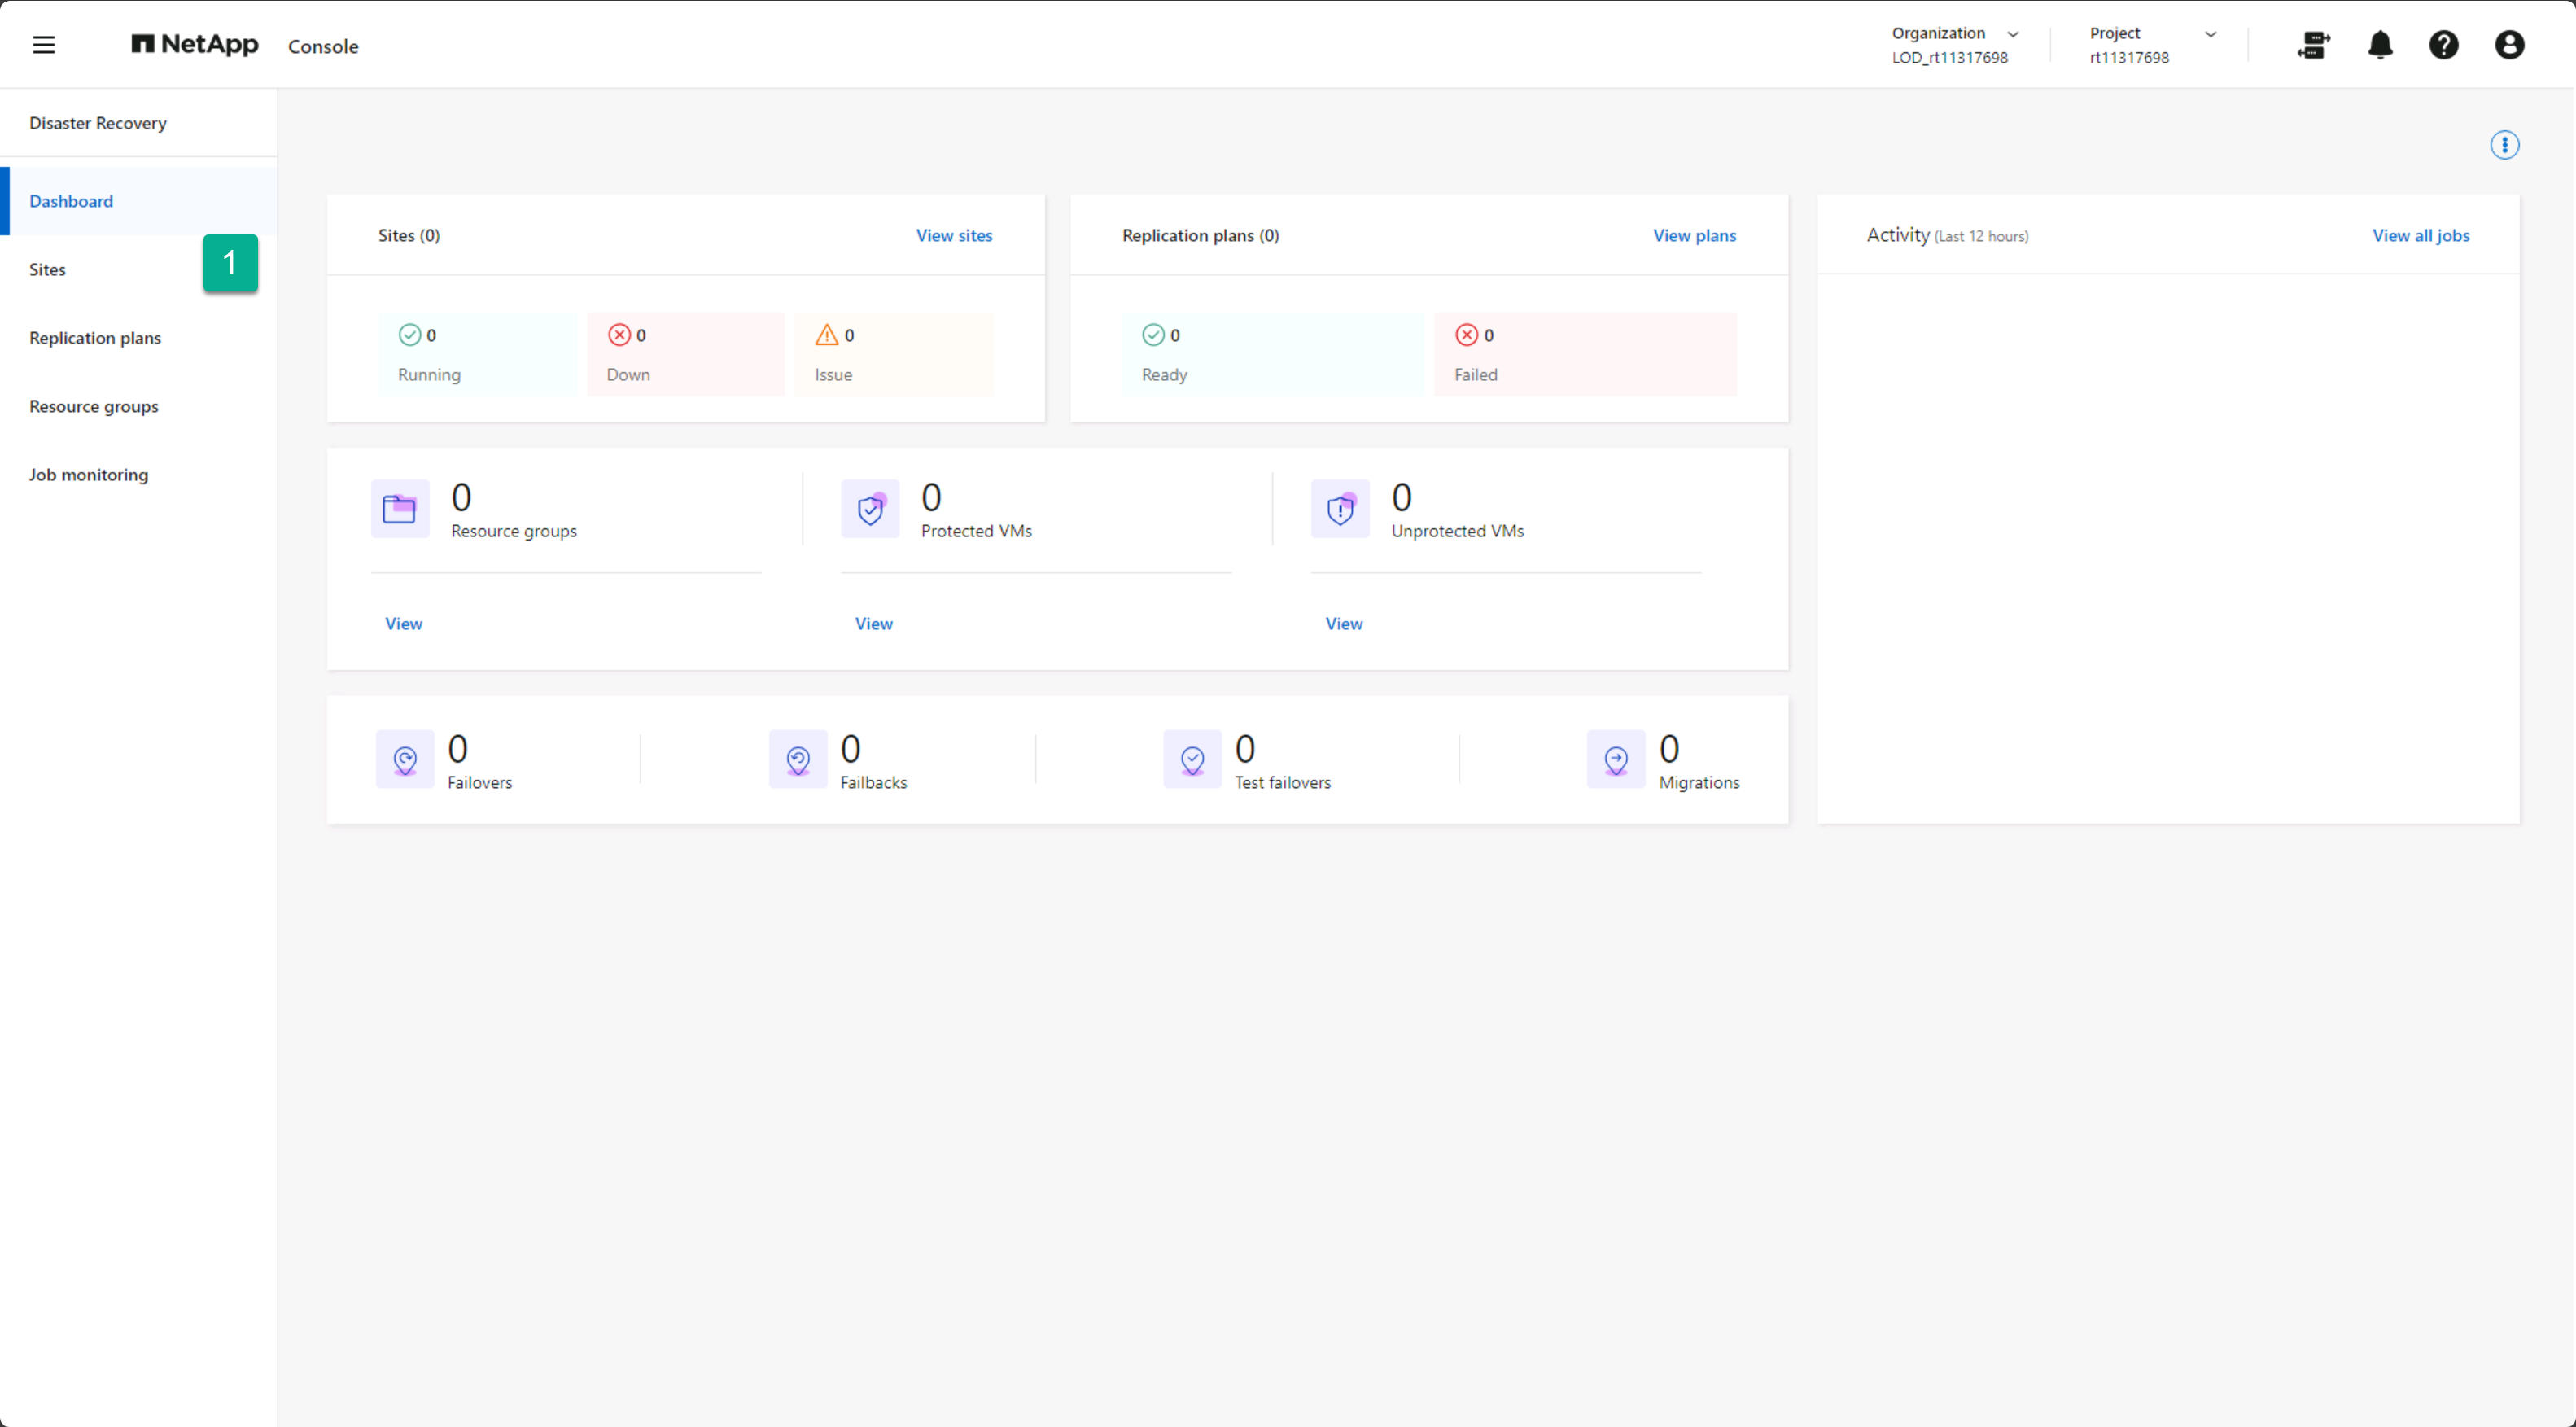Click the Migrations arrow icon
2576x1427 pixels.
(1616, 760)
